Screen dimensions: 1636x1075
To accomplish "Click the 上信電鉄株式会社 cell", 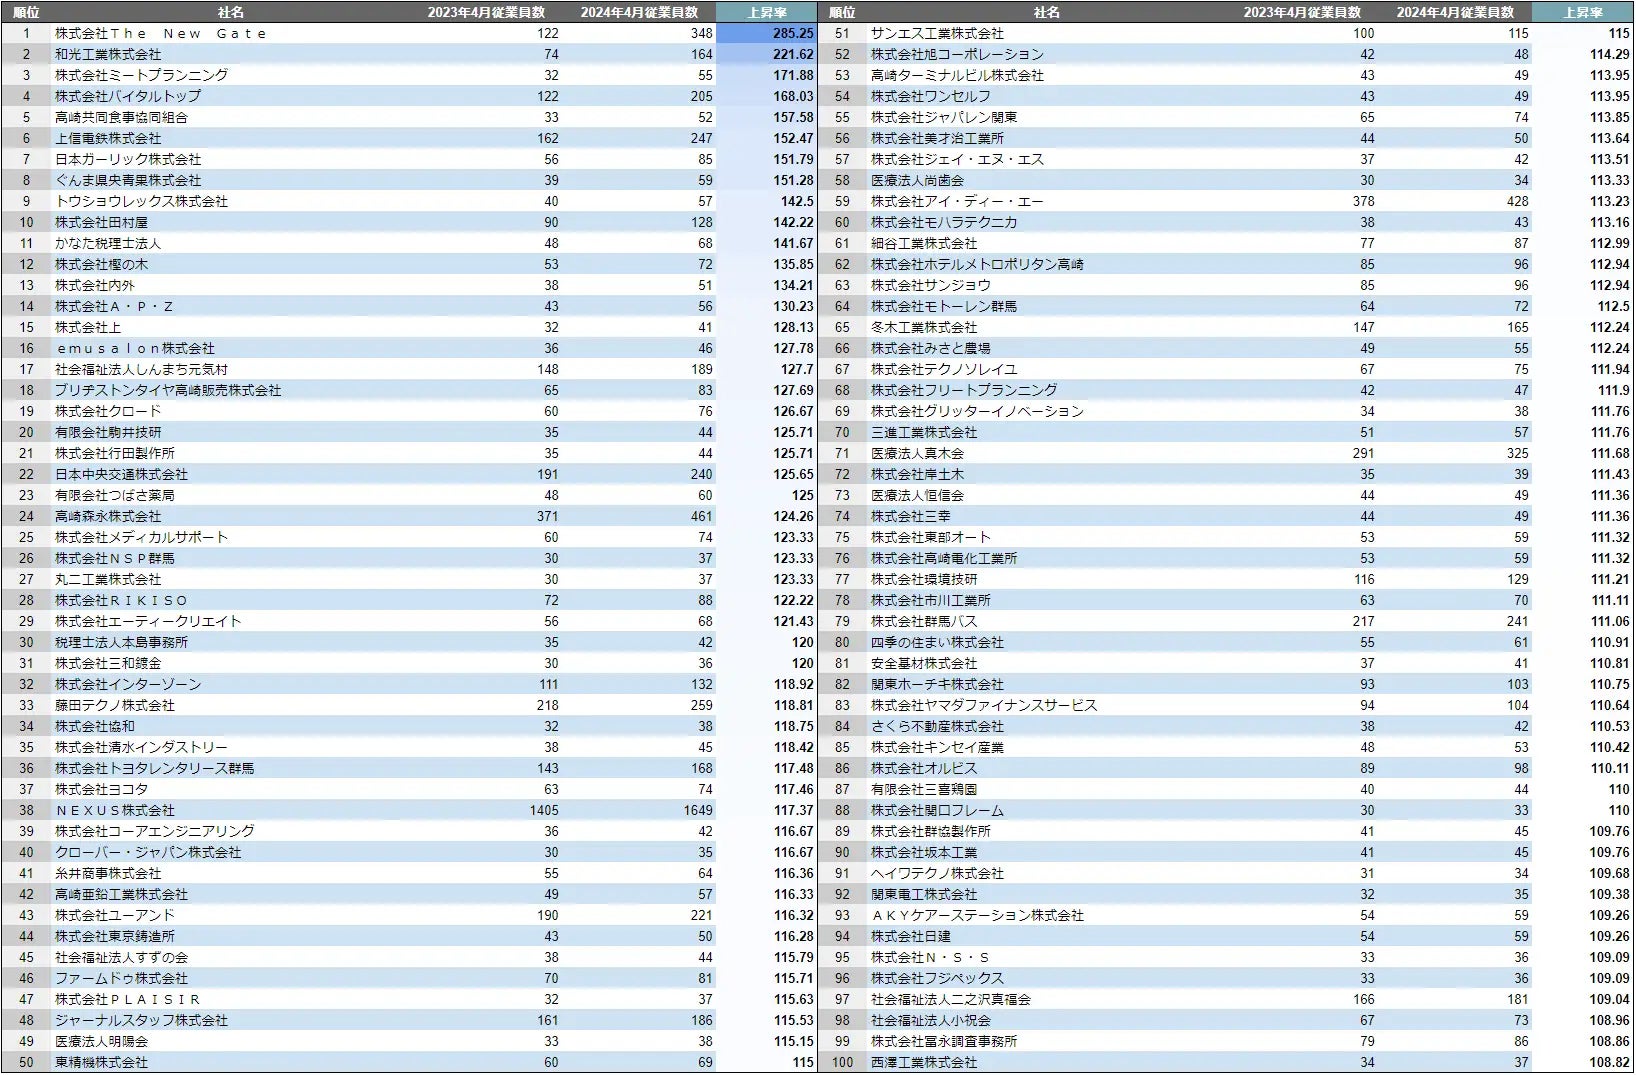I will pos(108,138).
